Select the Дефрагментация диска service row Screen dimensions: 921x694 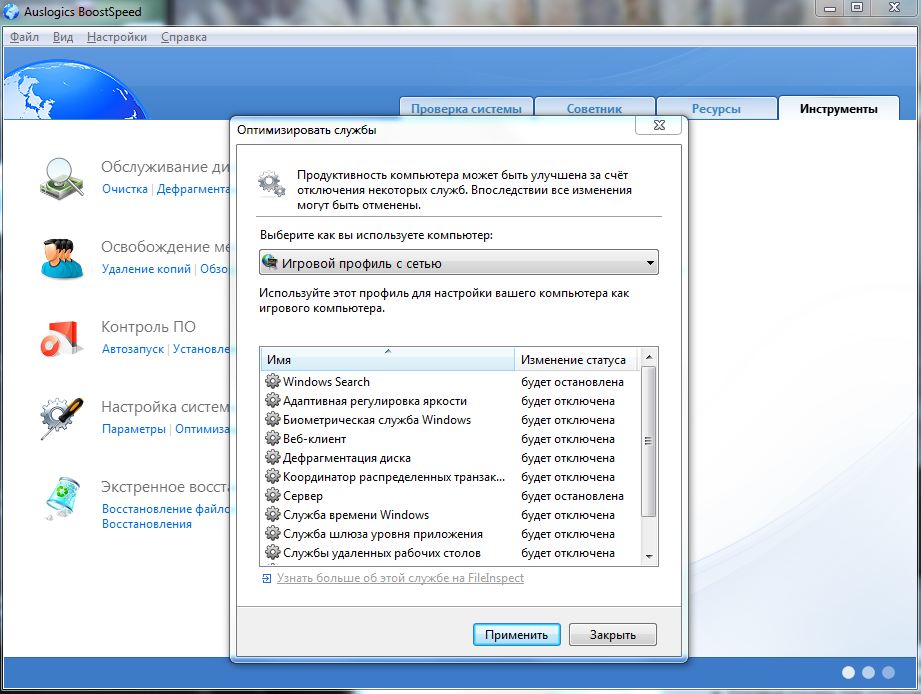[450, 457]
